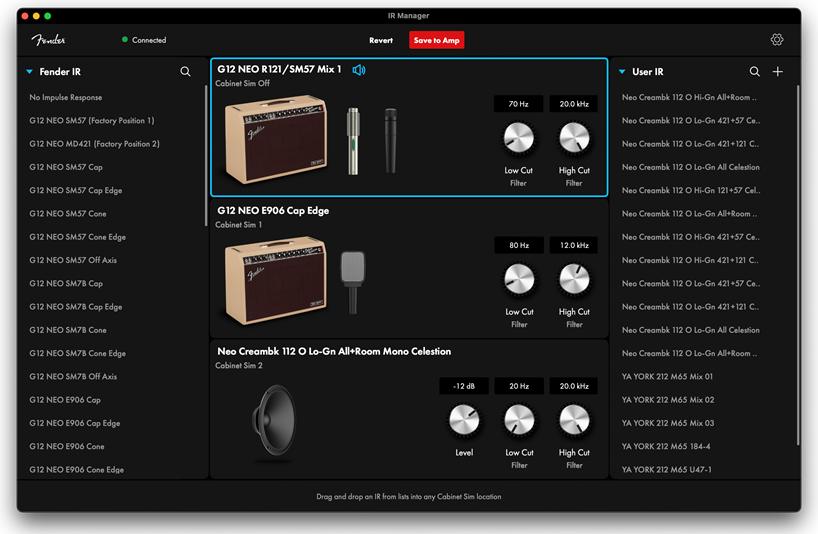
Task: Adjust the High Cut knob in Cabinet Sim 2
Action: 574,420
